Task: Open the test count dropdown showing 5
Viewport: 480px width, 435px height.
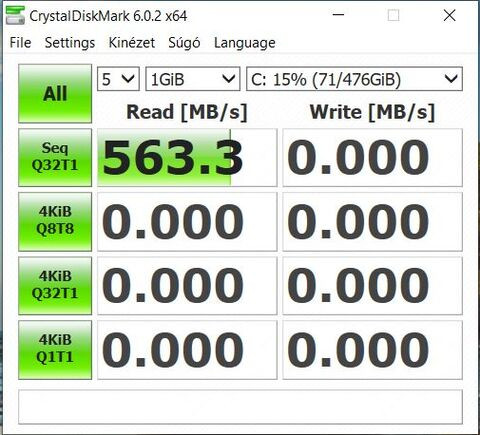Action: [118, 79]
